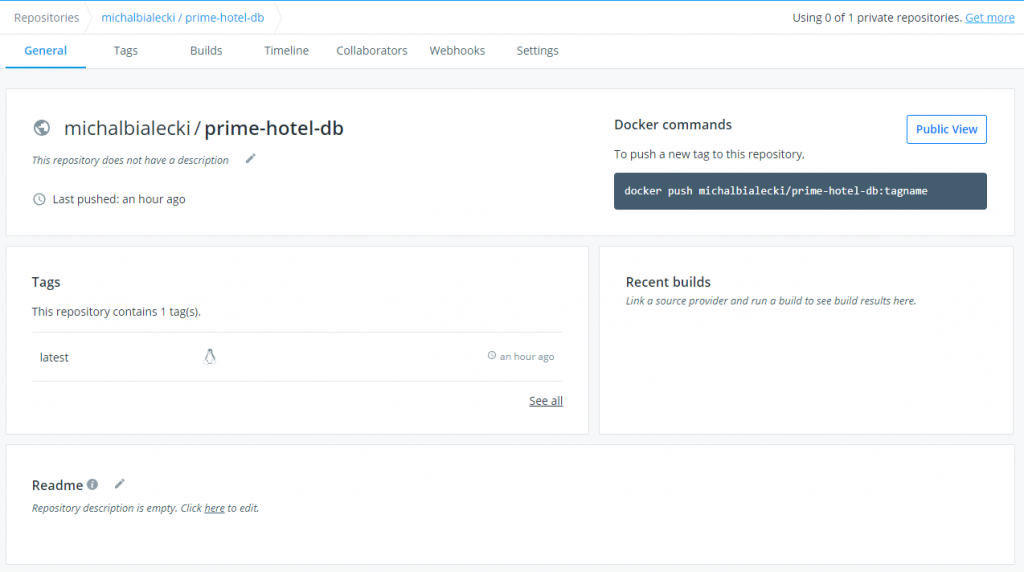Select the docker push command box
Viewport: 1024px width, 572px height.
(800, 191)
